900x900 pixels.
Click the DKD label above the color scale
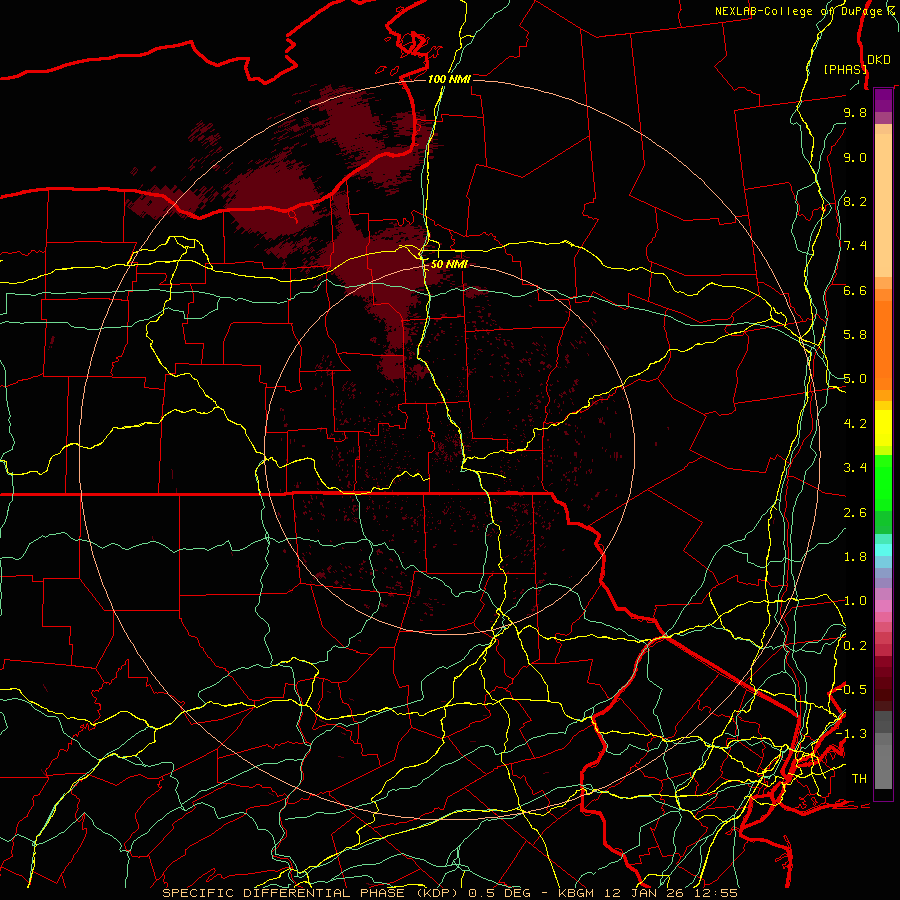(x=879, y=60)
